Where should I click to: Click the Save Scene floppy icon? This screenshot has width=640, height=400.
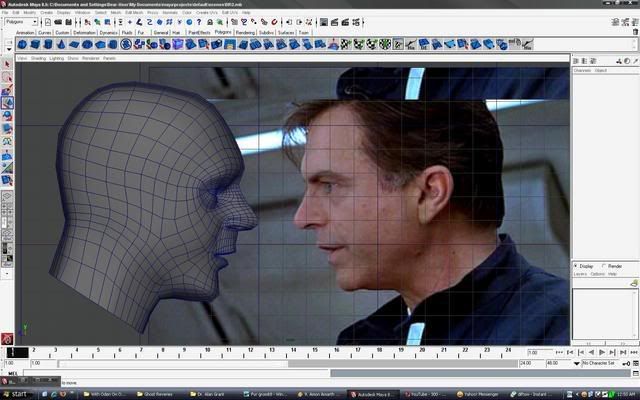(x=69, y=22)
